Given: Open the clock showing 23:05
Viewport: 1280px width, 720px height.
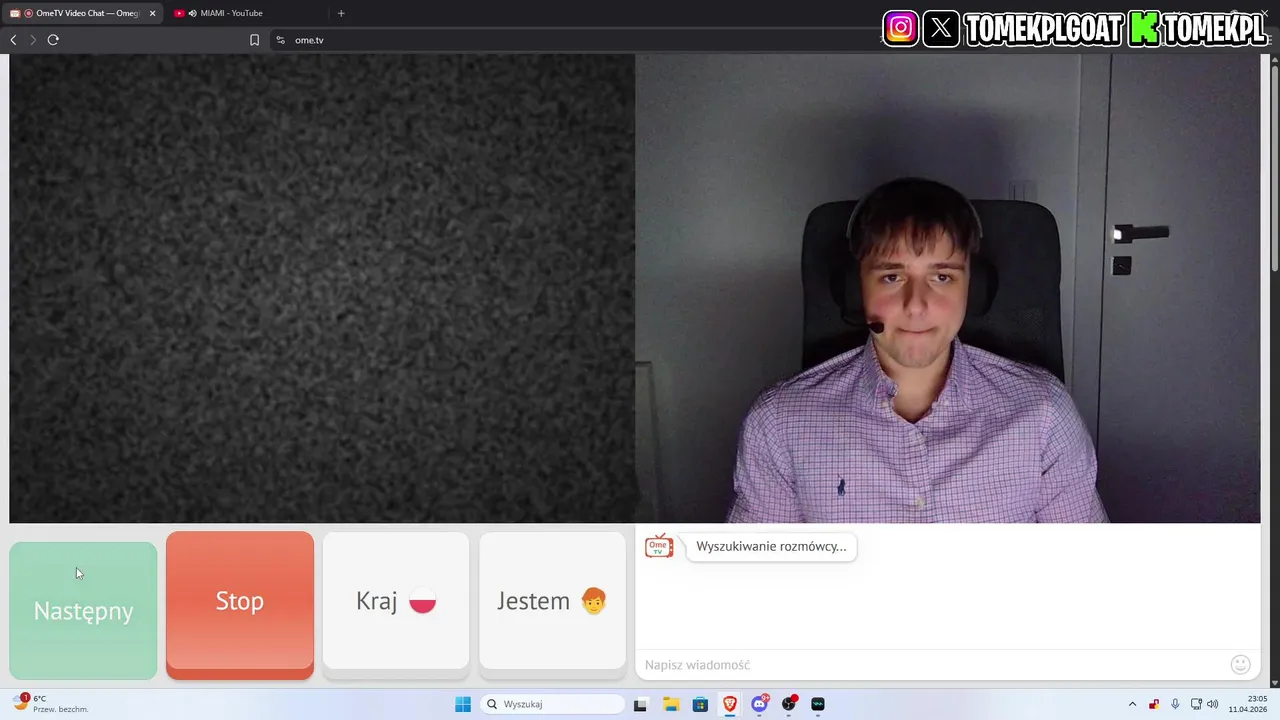Looking at the screenshot, I should (1248, 704).
